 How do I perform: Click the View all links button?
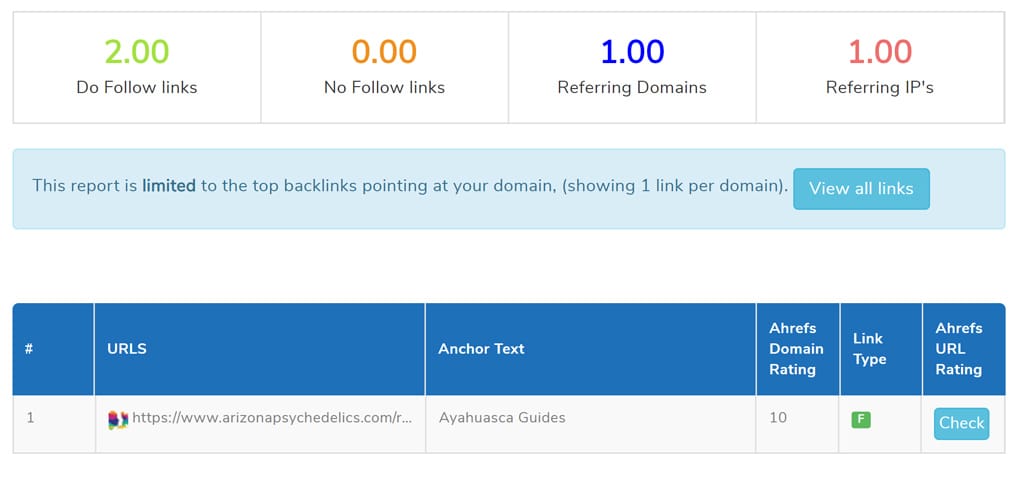pos(861,189)
